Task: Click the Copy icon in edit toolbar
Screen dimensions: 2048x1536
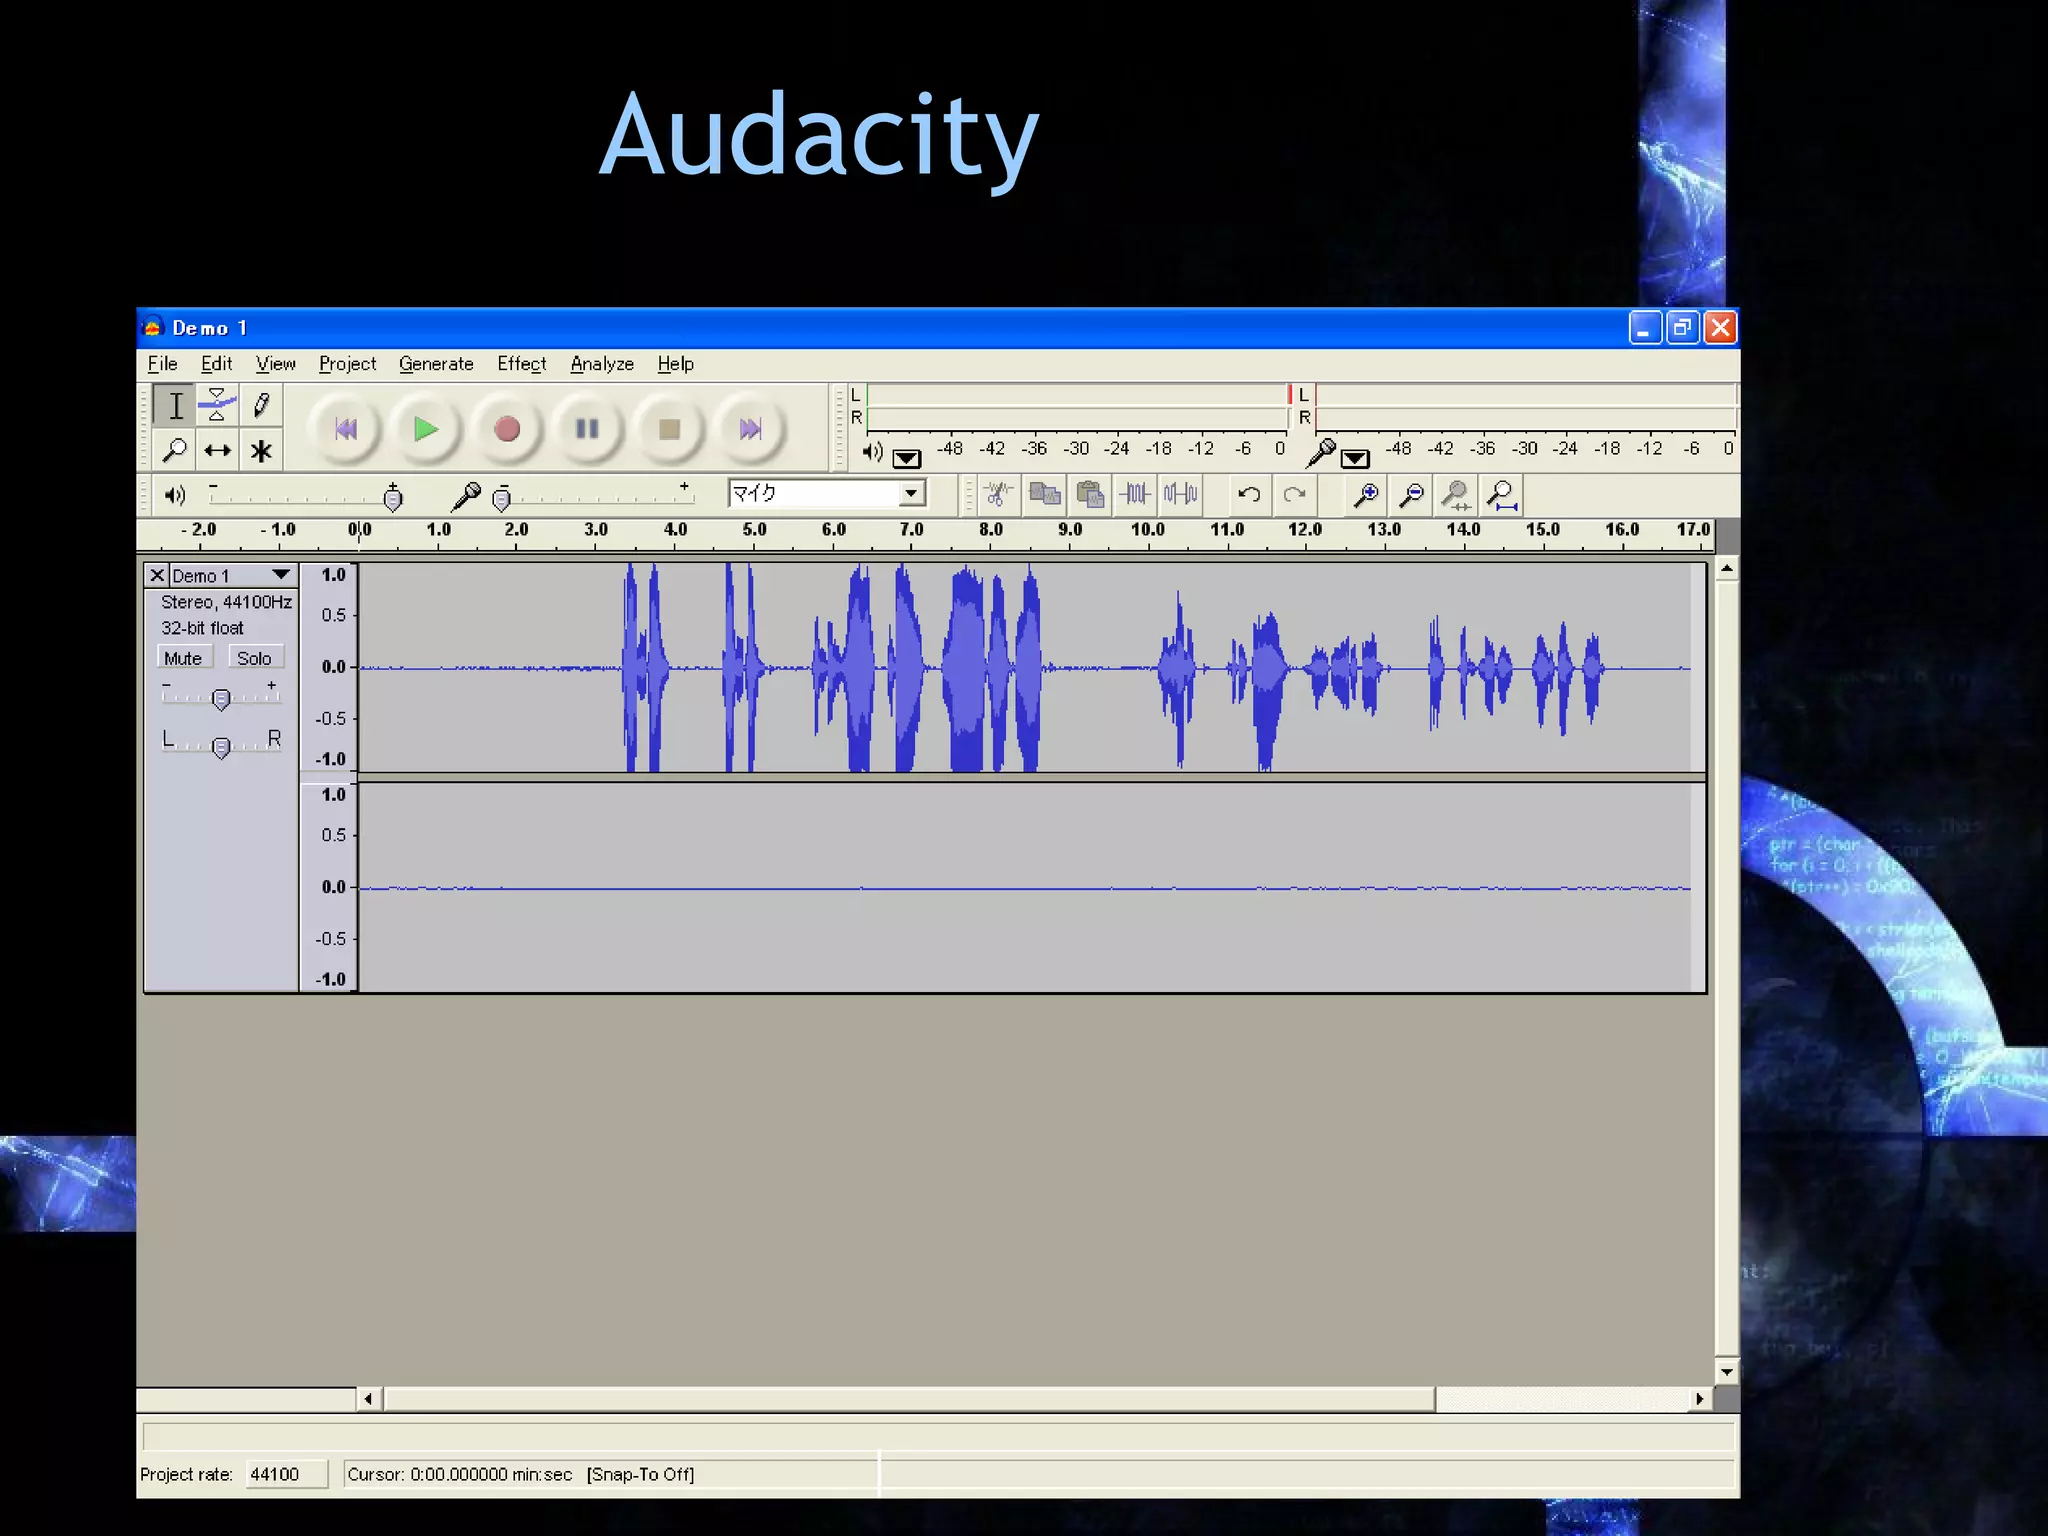Action: tap(1044, 494)
